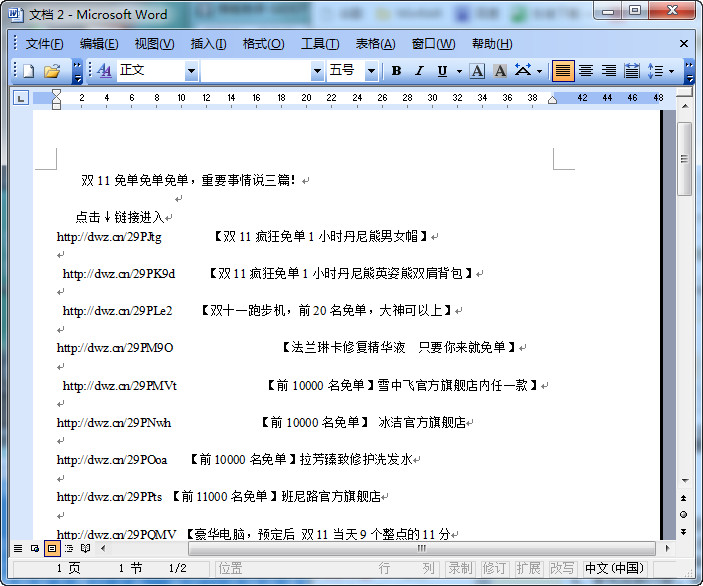Click the link http://dwz.cn/29POoa
The width and height of the screenshot is (703, 586).
click(x=112, y=460)
